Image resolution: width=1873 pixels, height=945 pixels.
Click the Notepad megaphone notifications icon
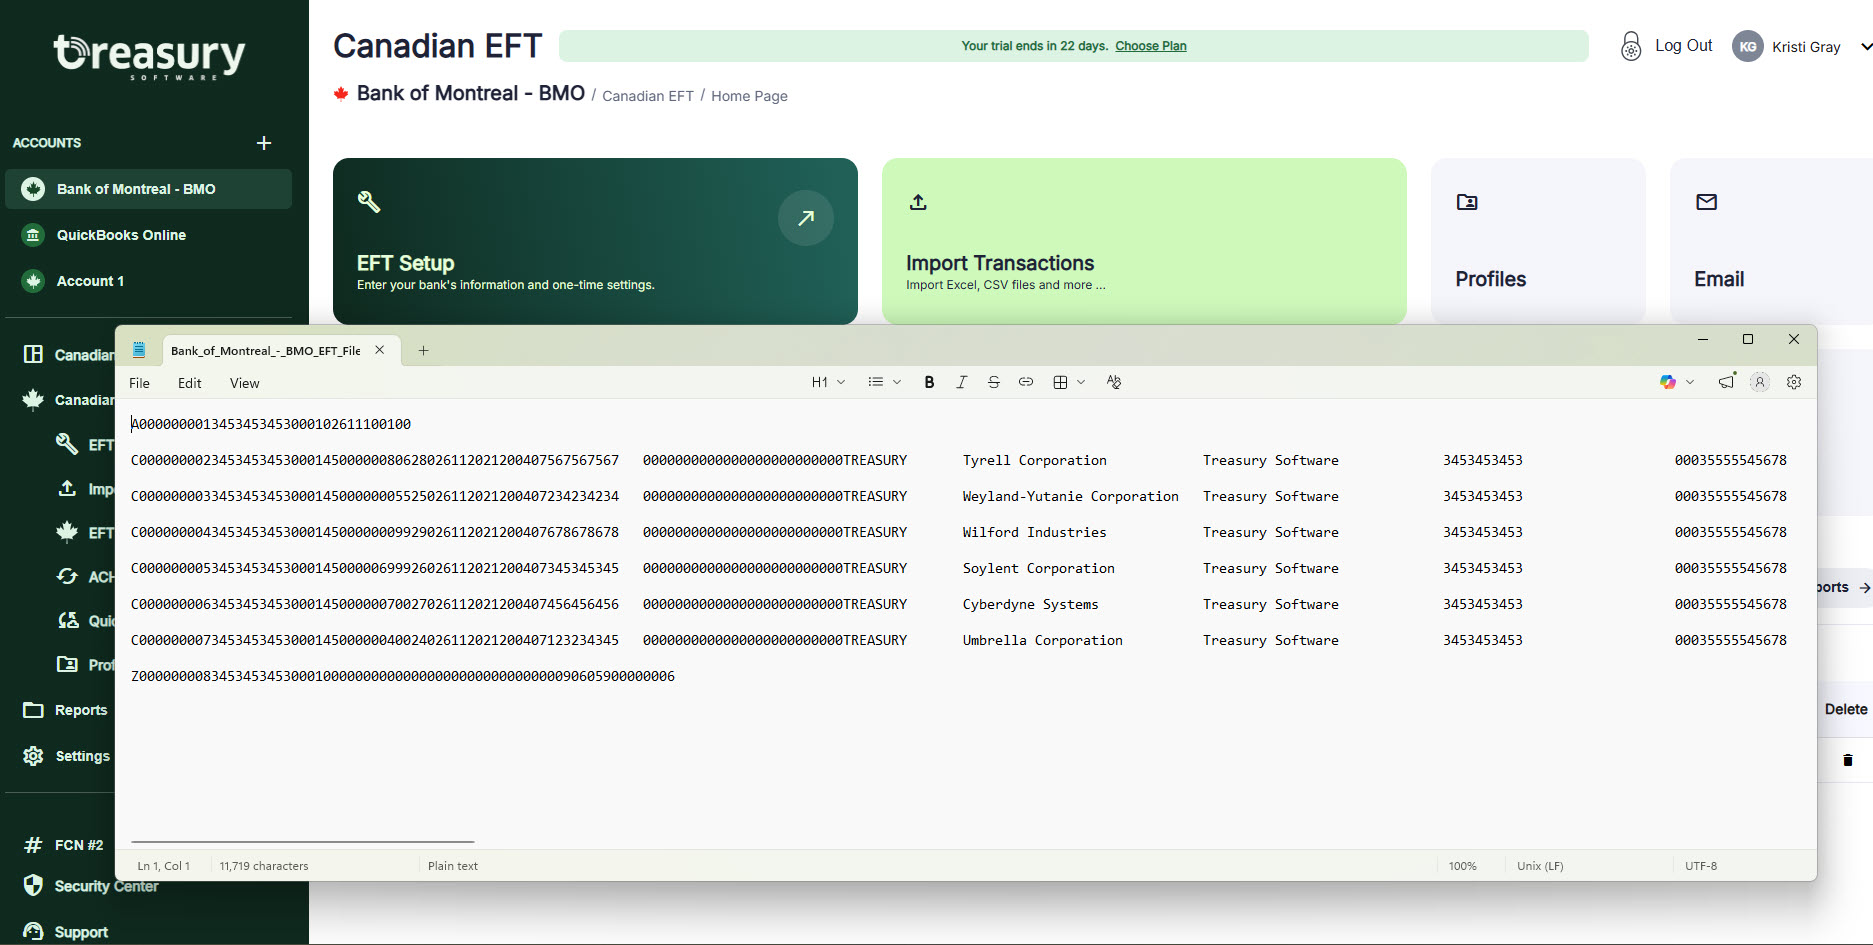click(x=1727, y=381)
